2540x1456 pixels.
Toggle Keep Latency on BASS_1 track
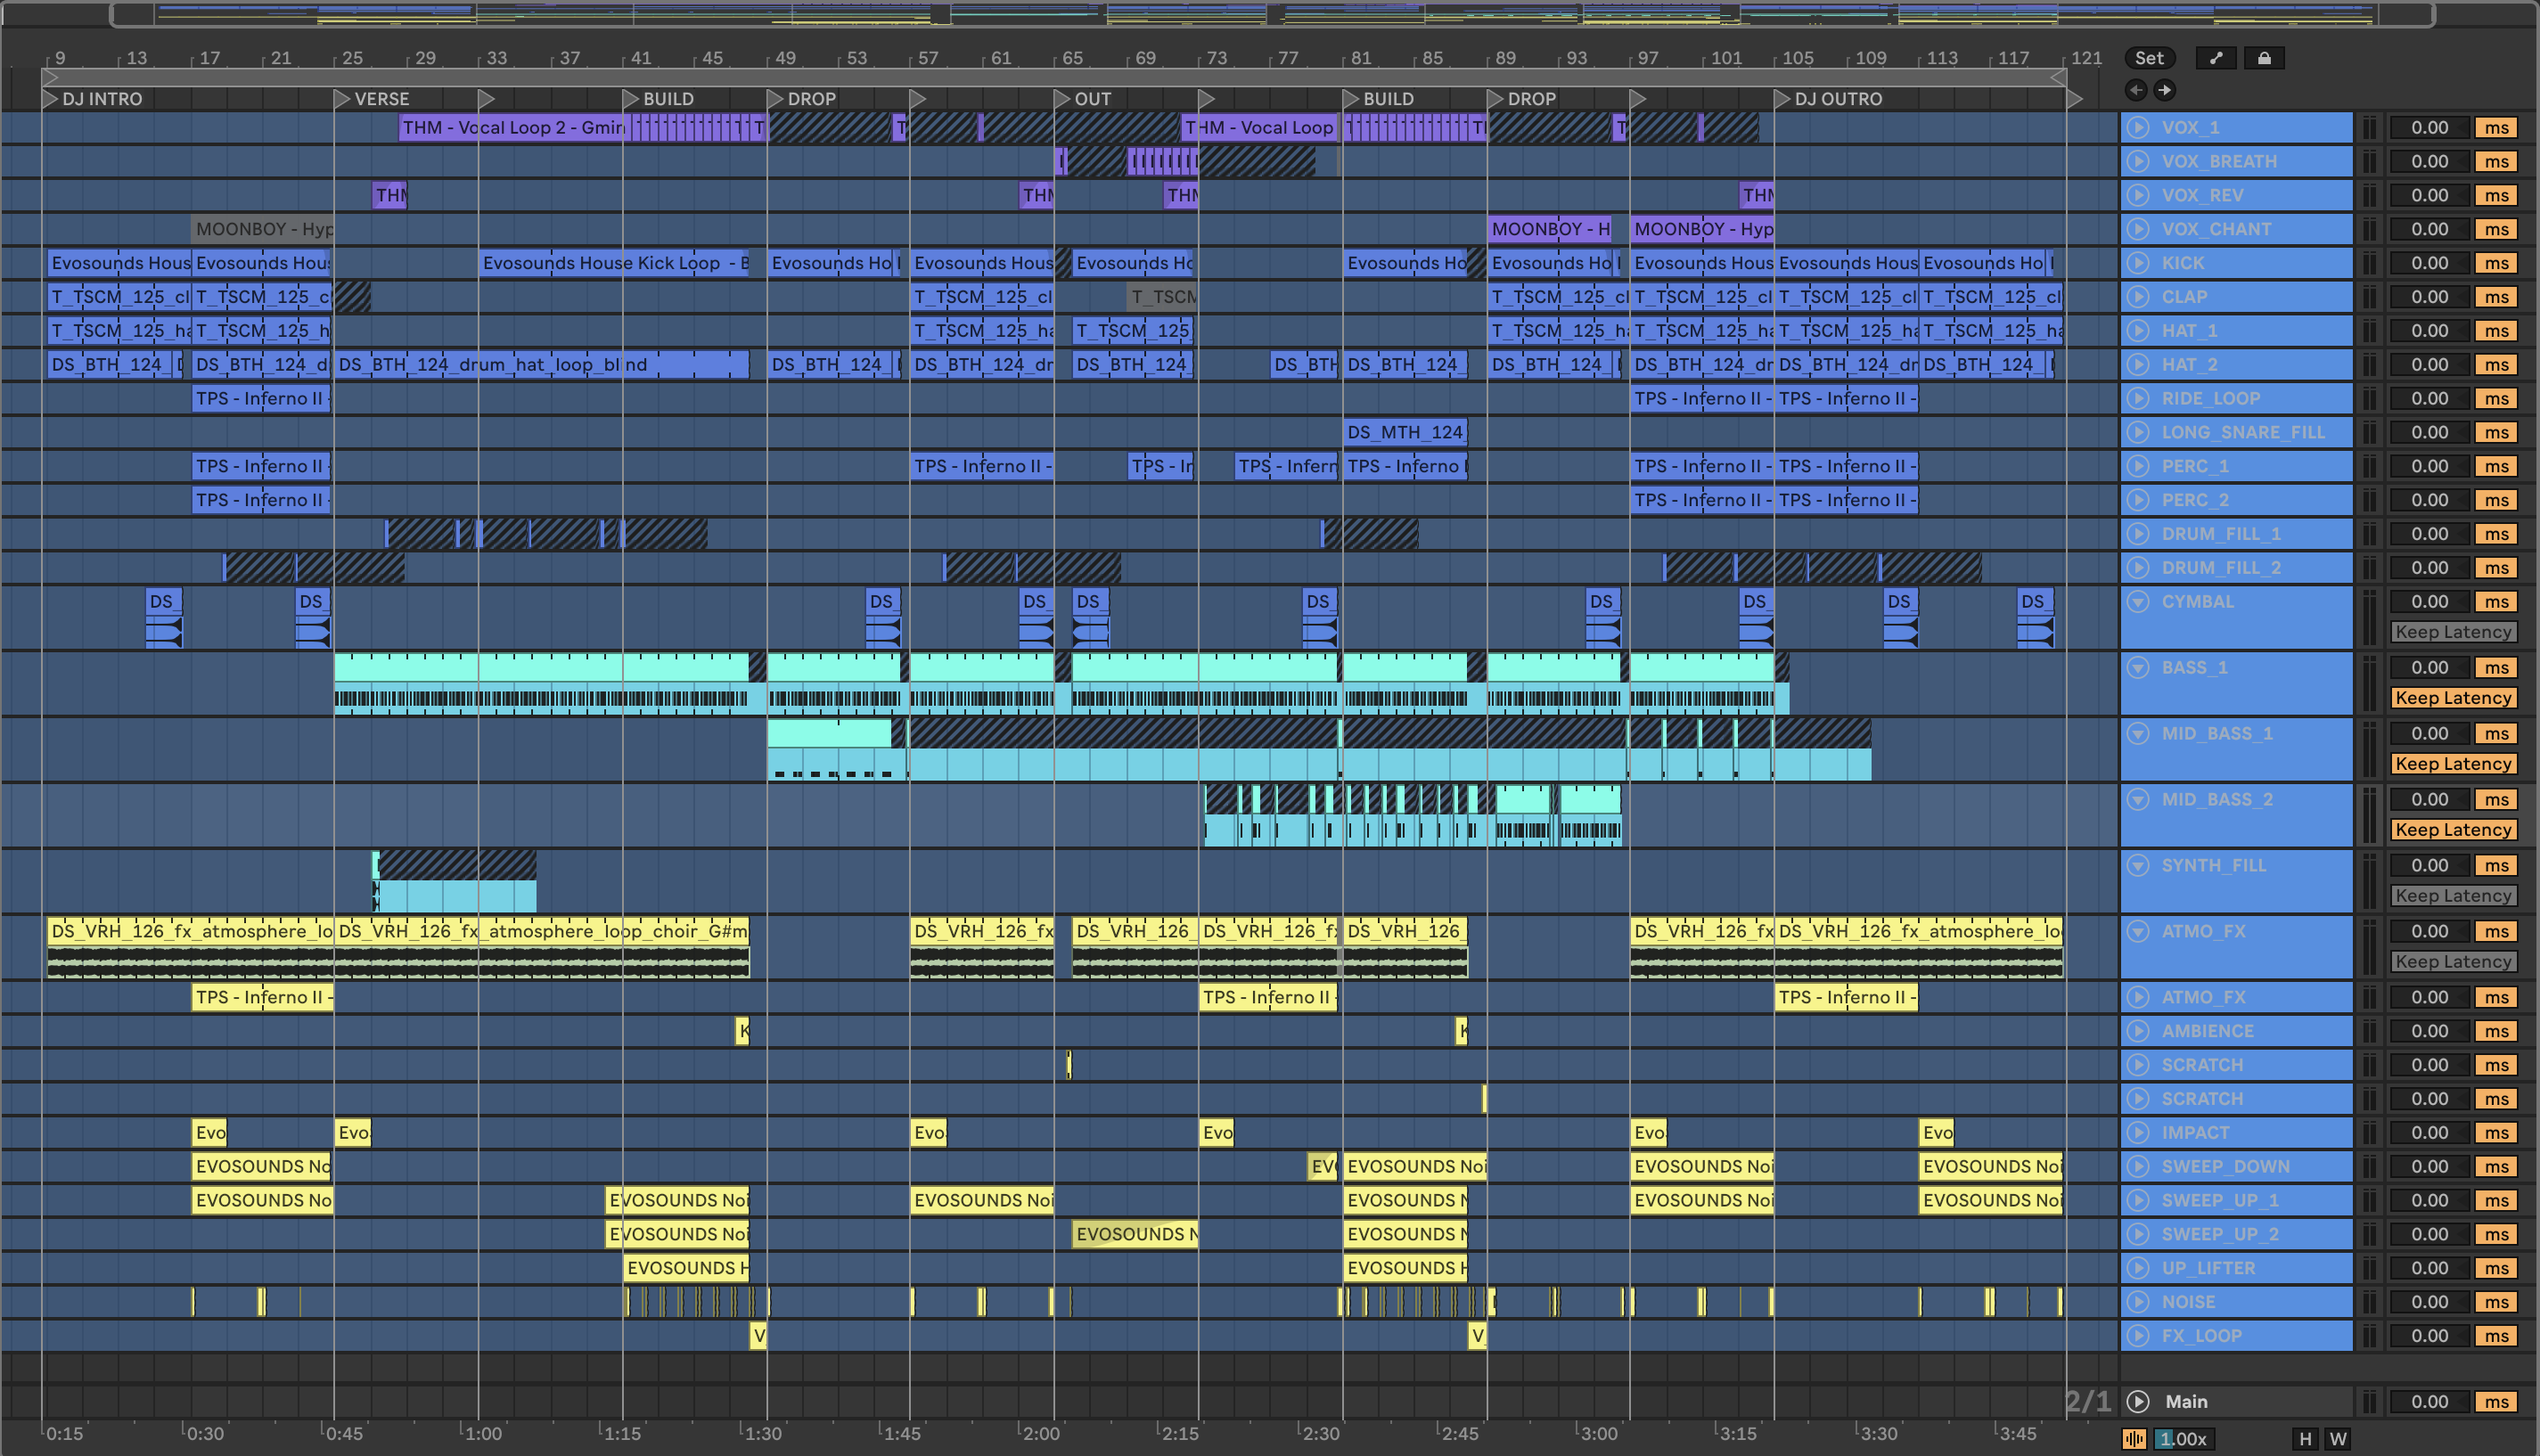coord(2453,698)
